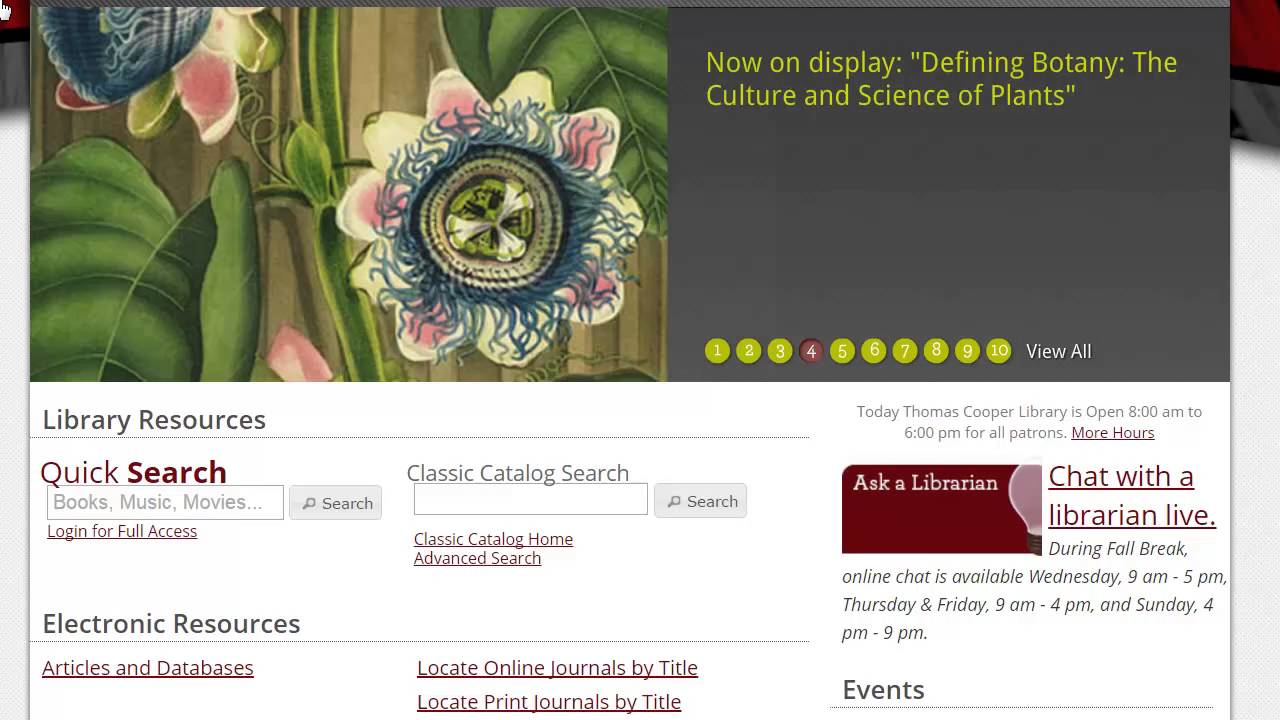Click the Ask a Librarian image
This screenshot has height=720, width=1280.
tap(942, 509)
